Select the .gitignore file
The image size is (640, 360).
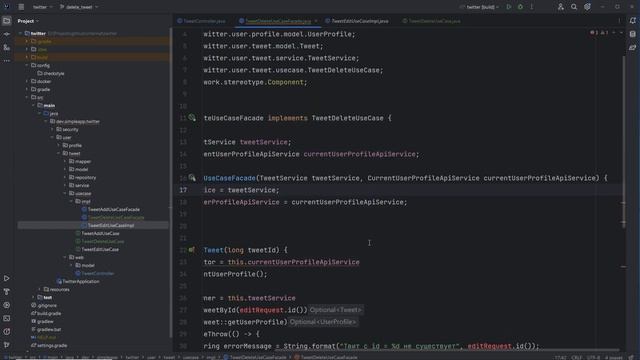pos(44,305)
